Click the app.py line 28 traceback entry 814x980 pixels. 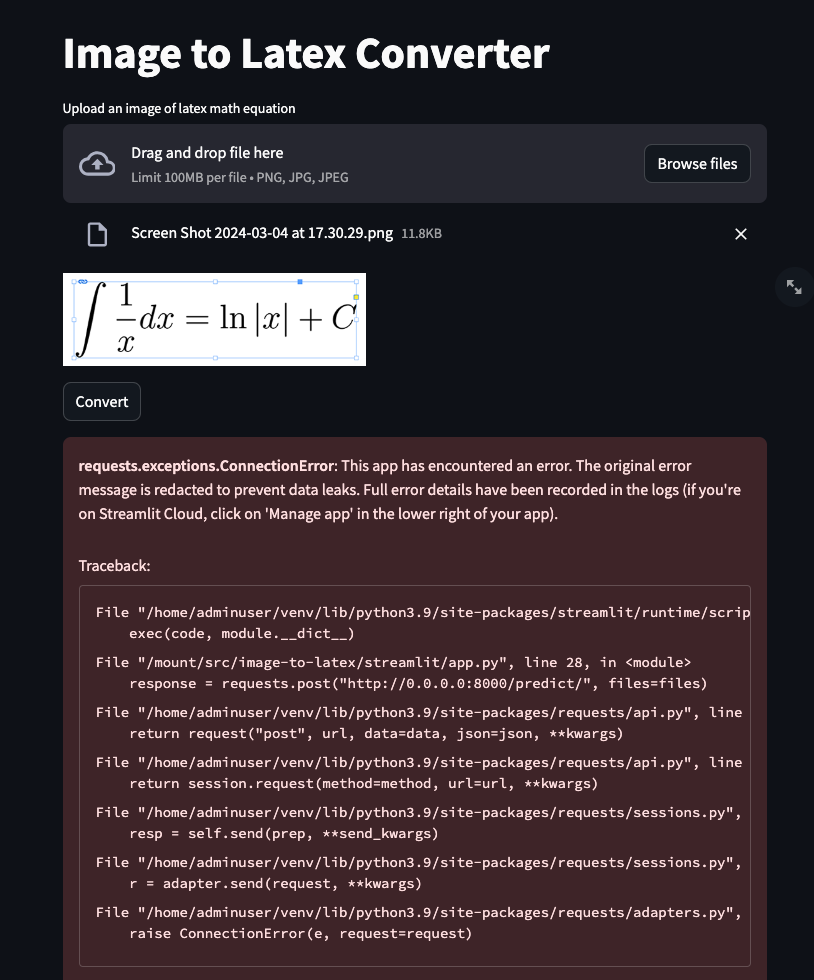coord(393,662)
